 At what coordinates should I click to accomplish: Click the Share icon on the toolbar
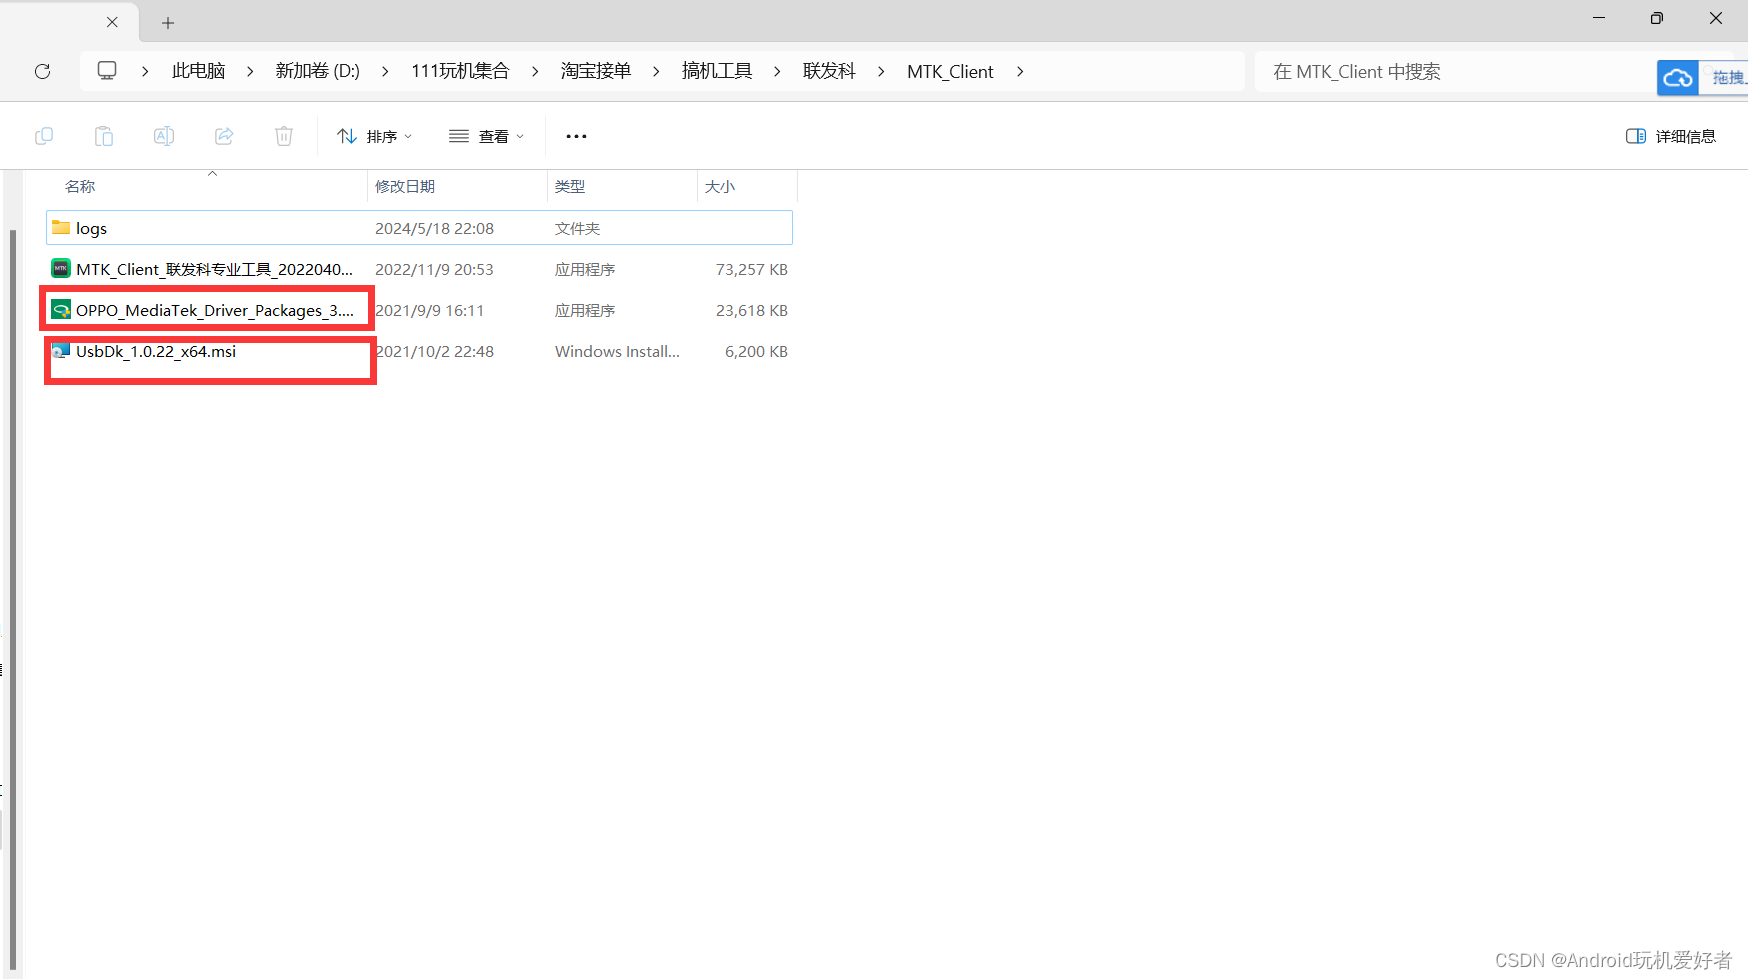point(224,136)
